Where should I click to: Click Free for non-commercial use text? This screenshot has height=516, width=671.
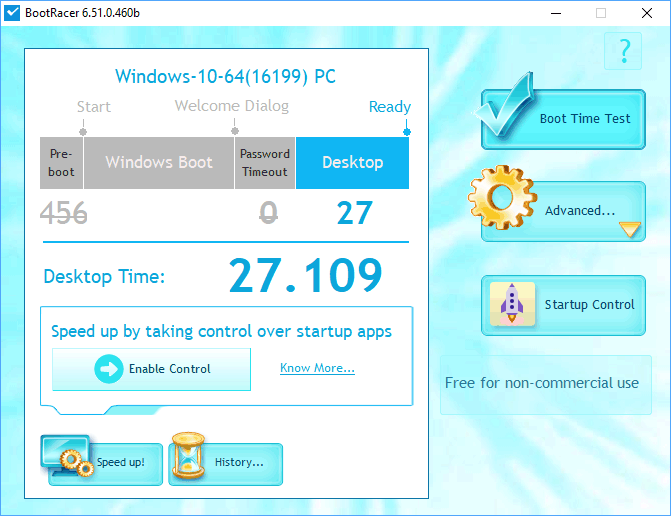542,383
